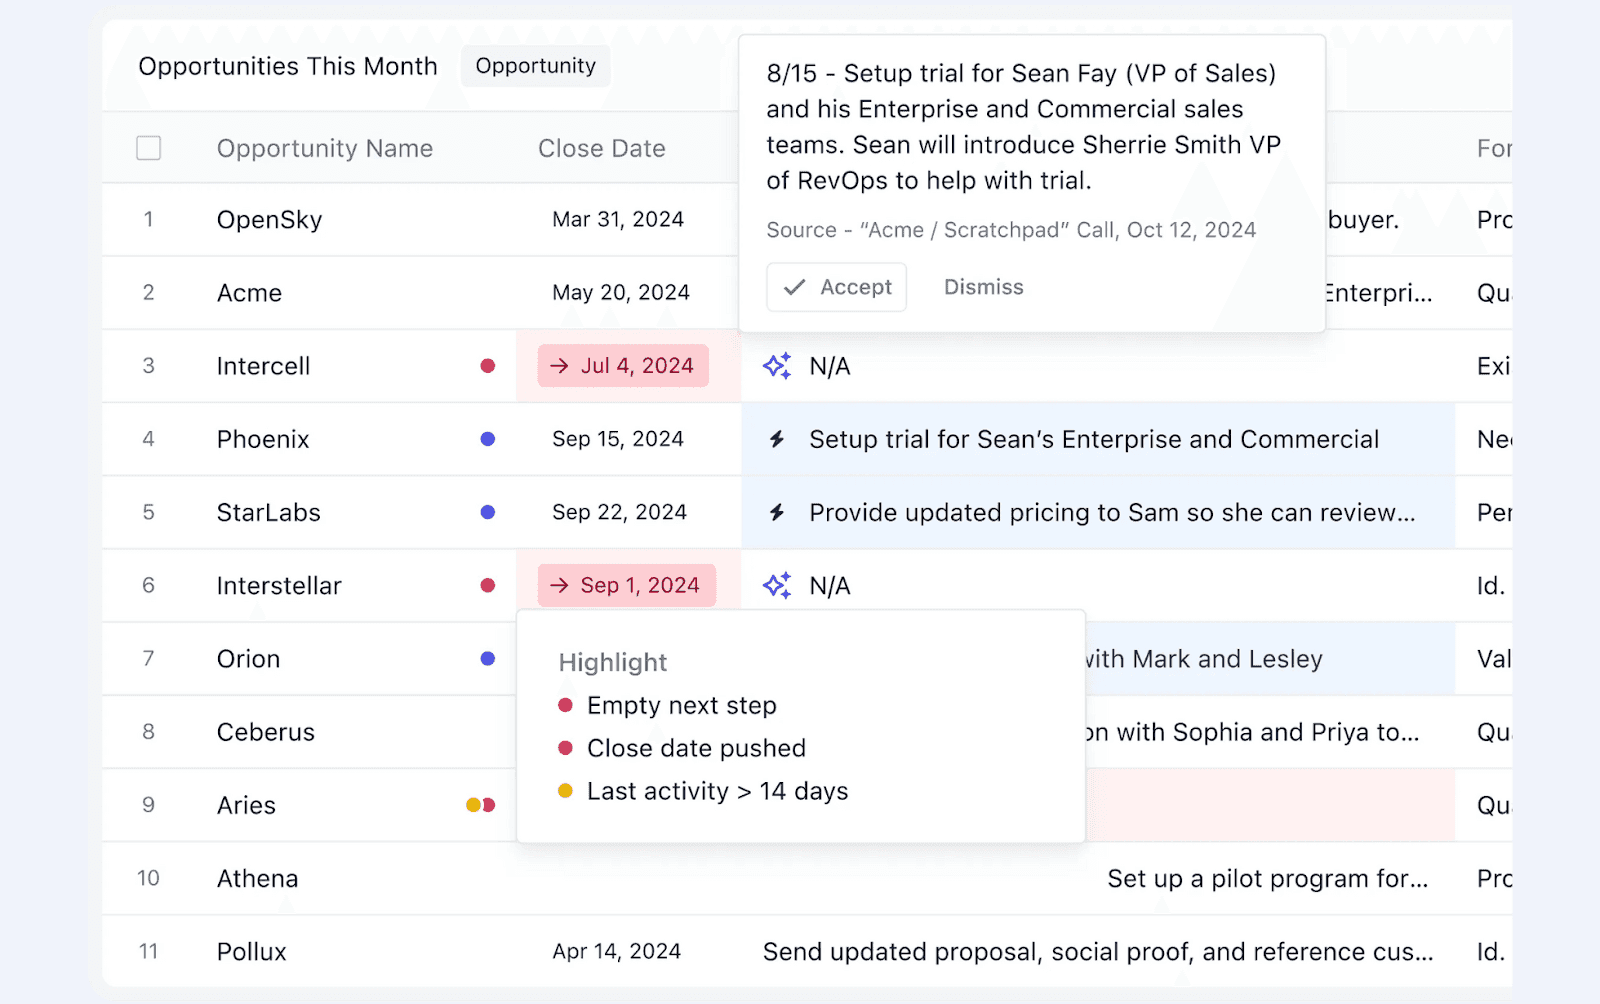Click the sparkle AI icon on Interstellar row
Screen dimensions: 1600x1004
point(777,585)
